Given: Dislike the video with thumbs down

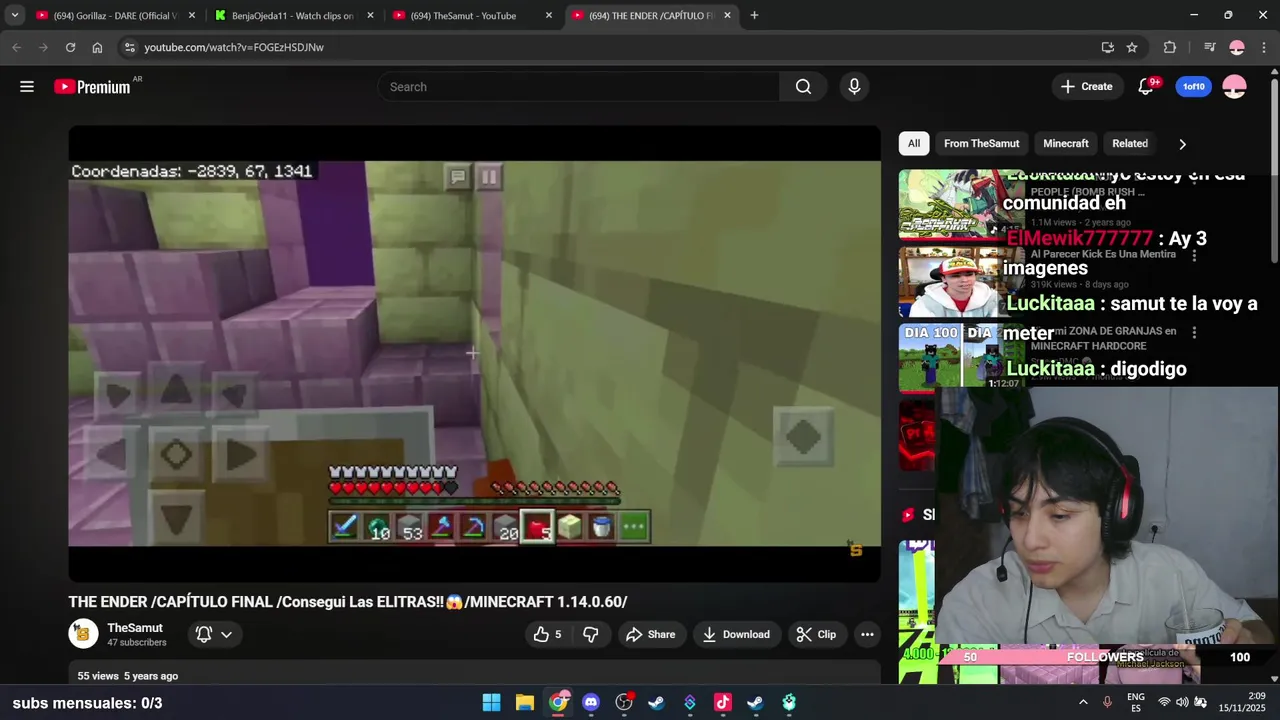Looking at the screenshot, I should tap(591, 634).
